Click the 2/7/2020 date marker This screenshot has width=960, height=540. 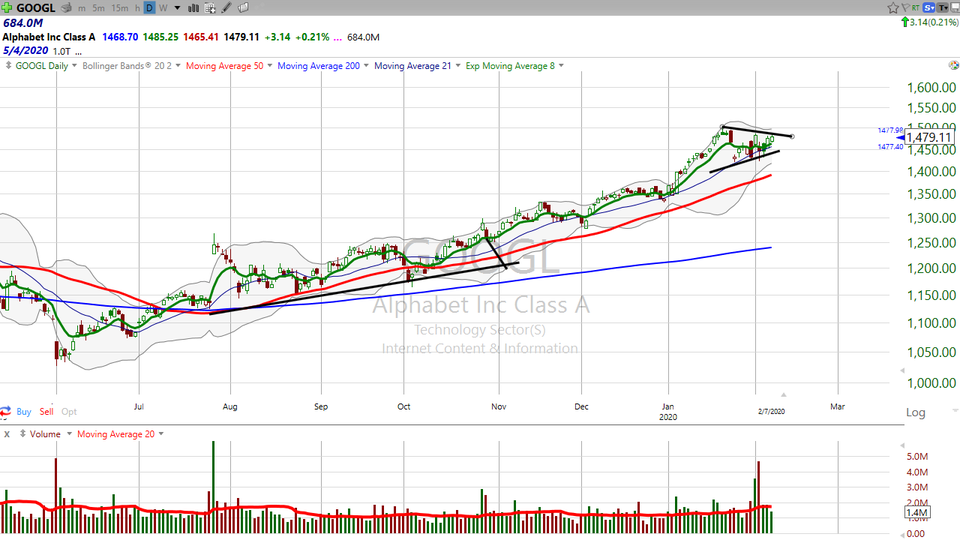[x=771, y=411]
